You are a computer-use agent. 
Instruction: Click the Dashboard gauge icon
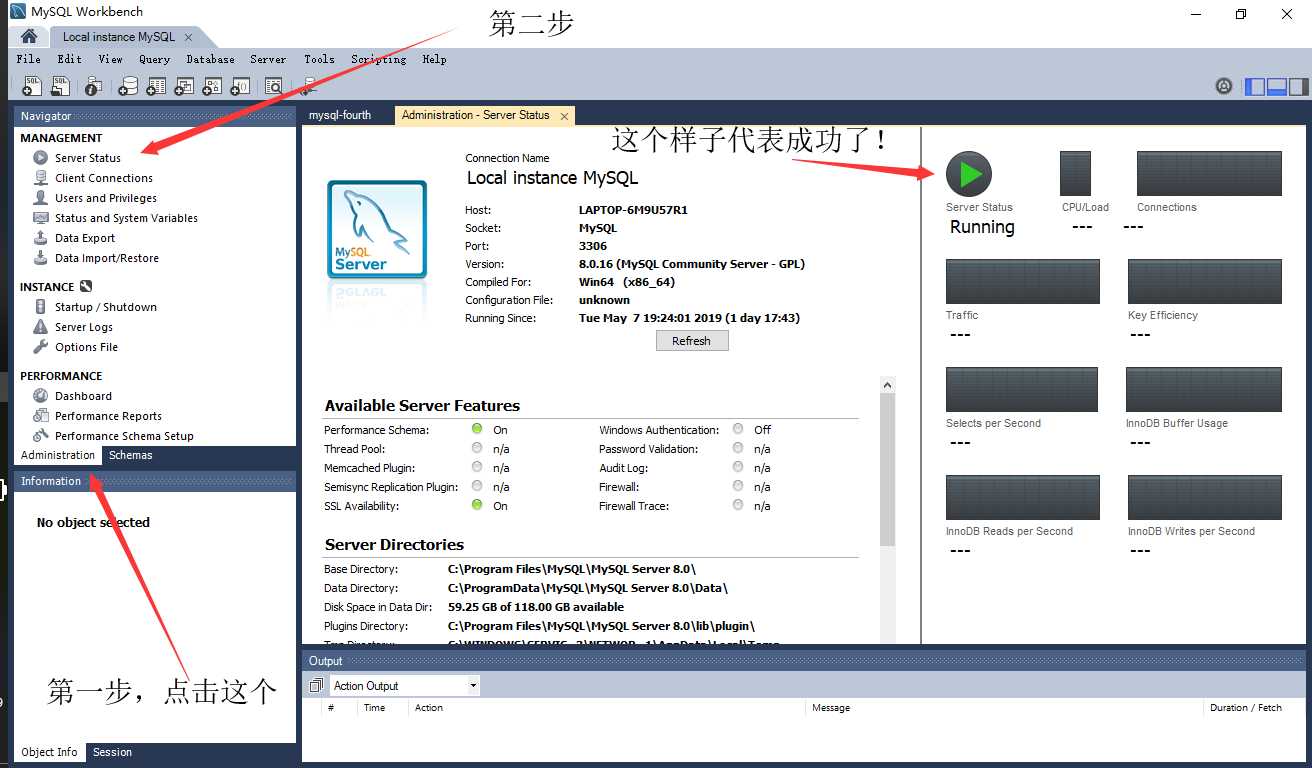point(40,396)
